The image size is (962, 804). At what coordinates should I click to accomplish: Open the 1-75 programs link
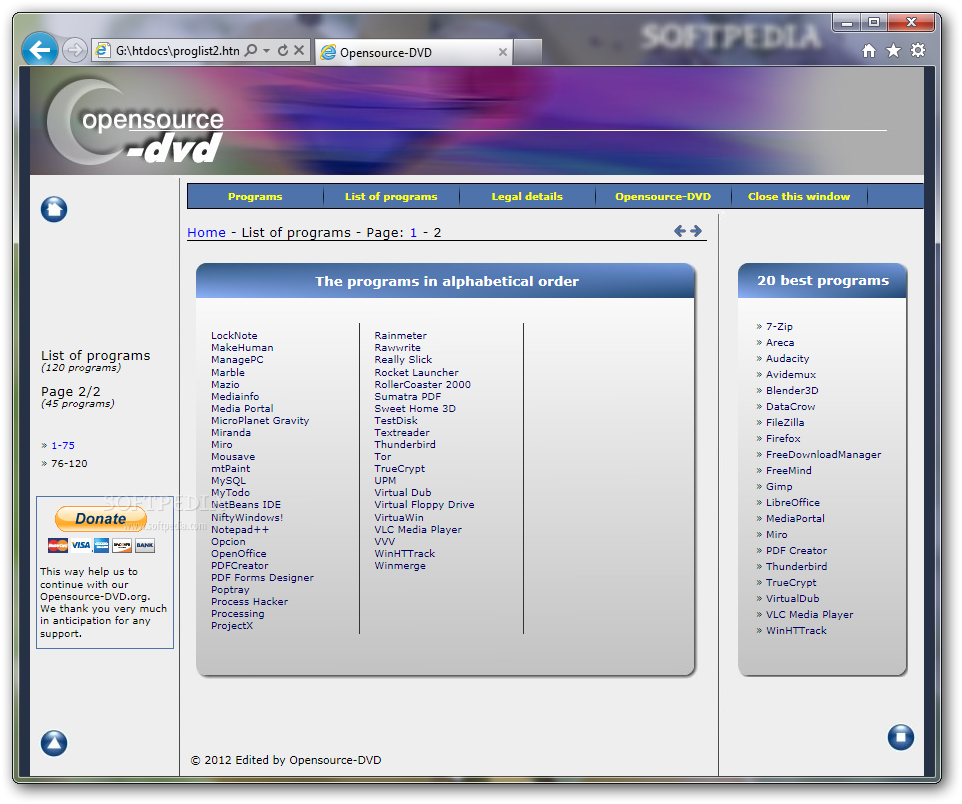pos(63,446)
